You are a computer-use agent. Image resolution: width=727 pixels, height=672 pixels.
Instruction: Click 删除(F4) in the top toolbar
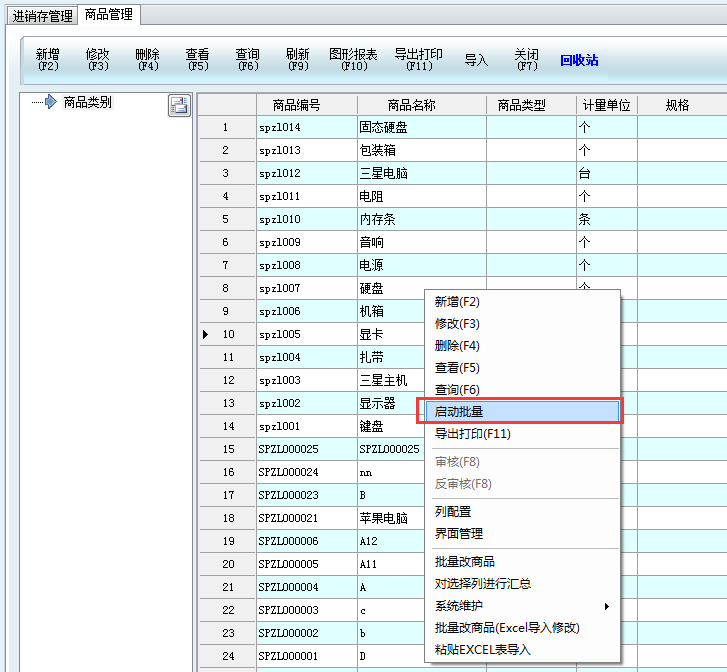click(x=148, y=60)
